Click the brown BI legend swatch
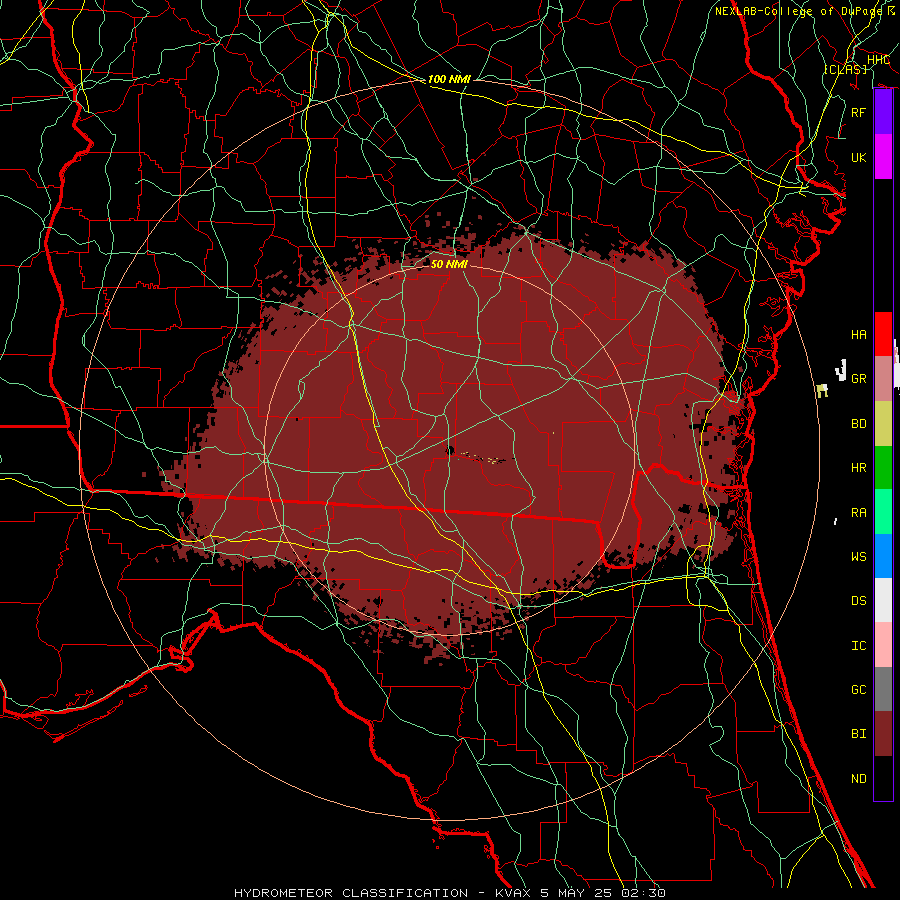Viewport: 900px width, 900px height. click(883, 734)
